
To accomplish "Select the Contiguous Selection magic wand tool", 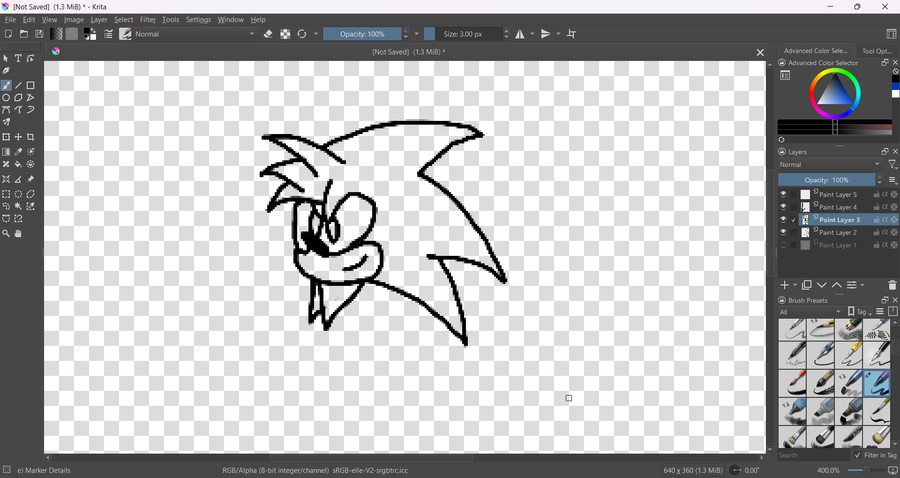I will tap(18, 206).
